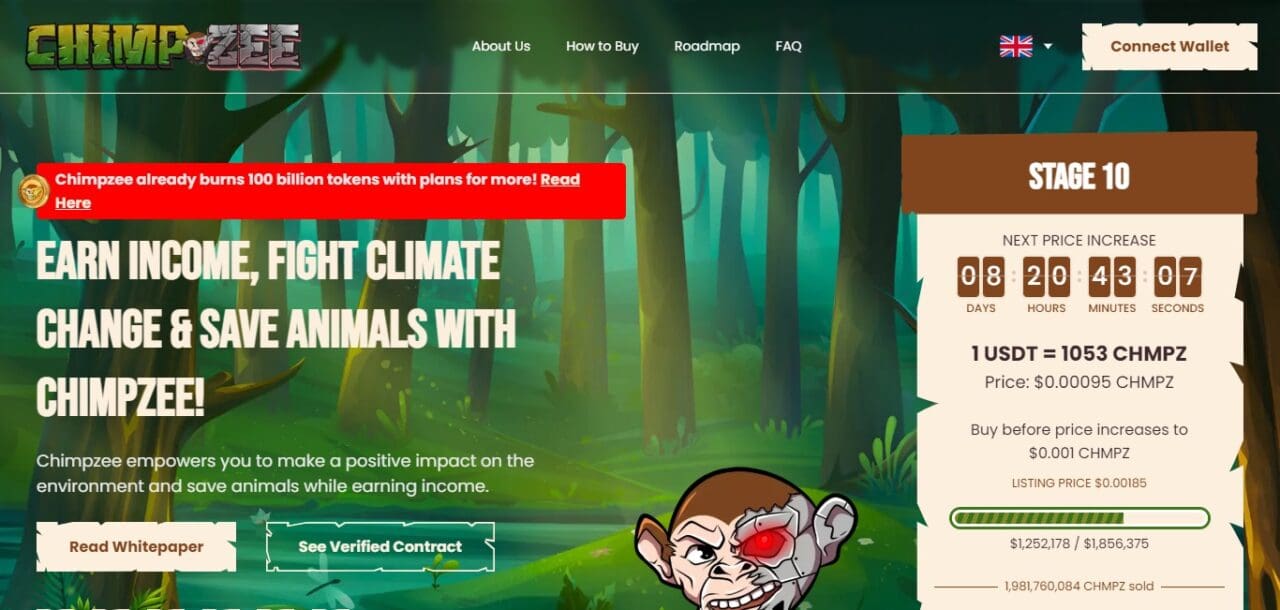Click the gold coin icon on red banner
The width and height of the screenshot is (1280, 610).
tap(35, 190)
